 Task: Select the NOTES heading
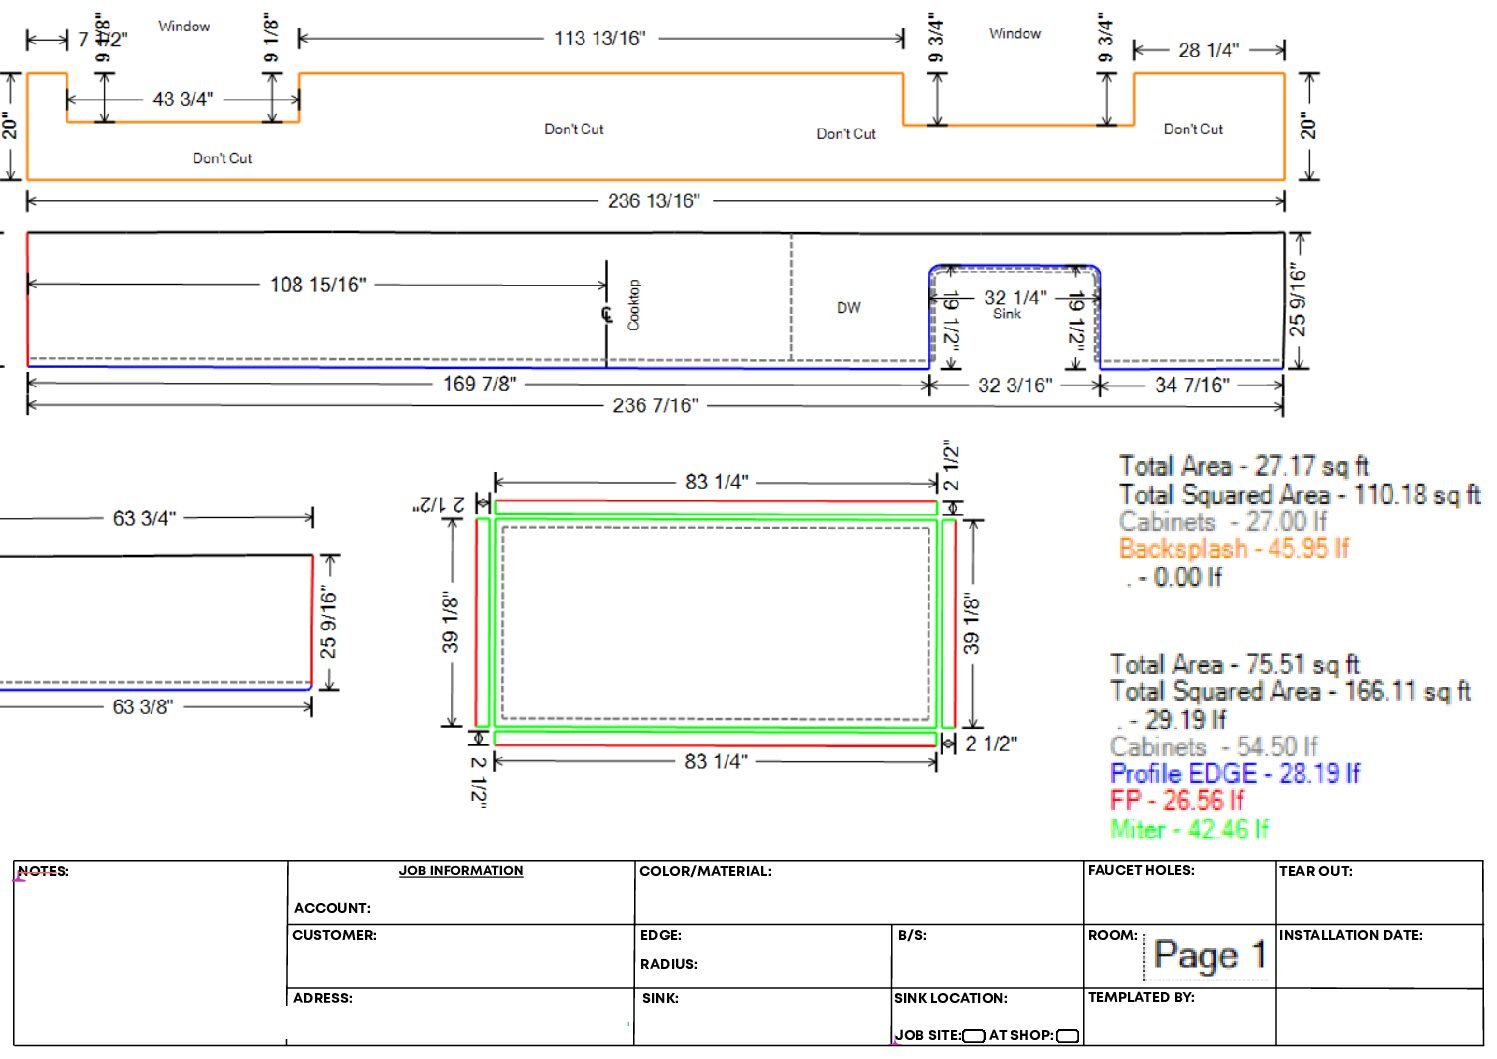point(43,871)
